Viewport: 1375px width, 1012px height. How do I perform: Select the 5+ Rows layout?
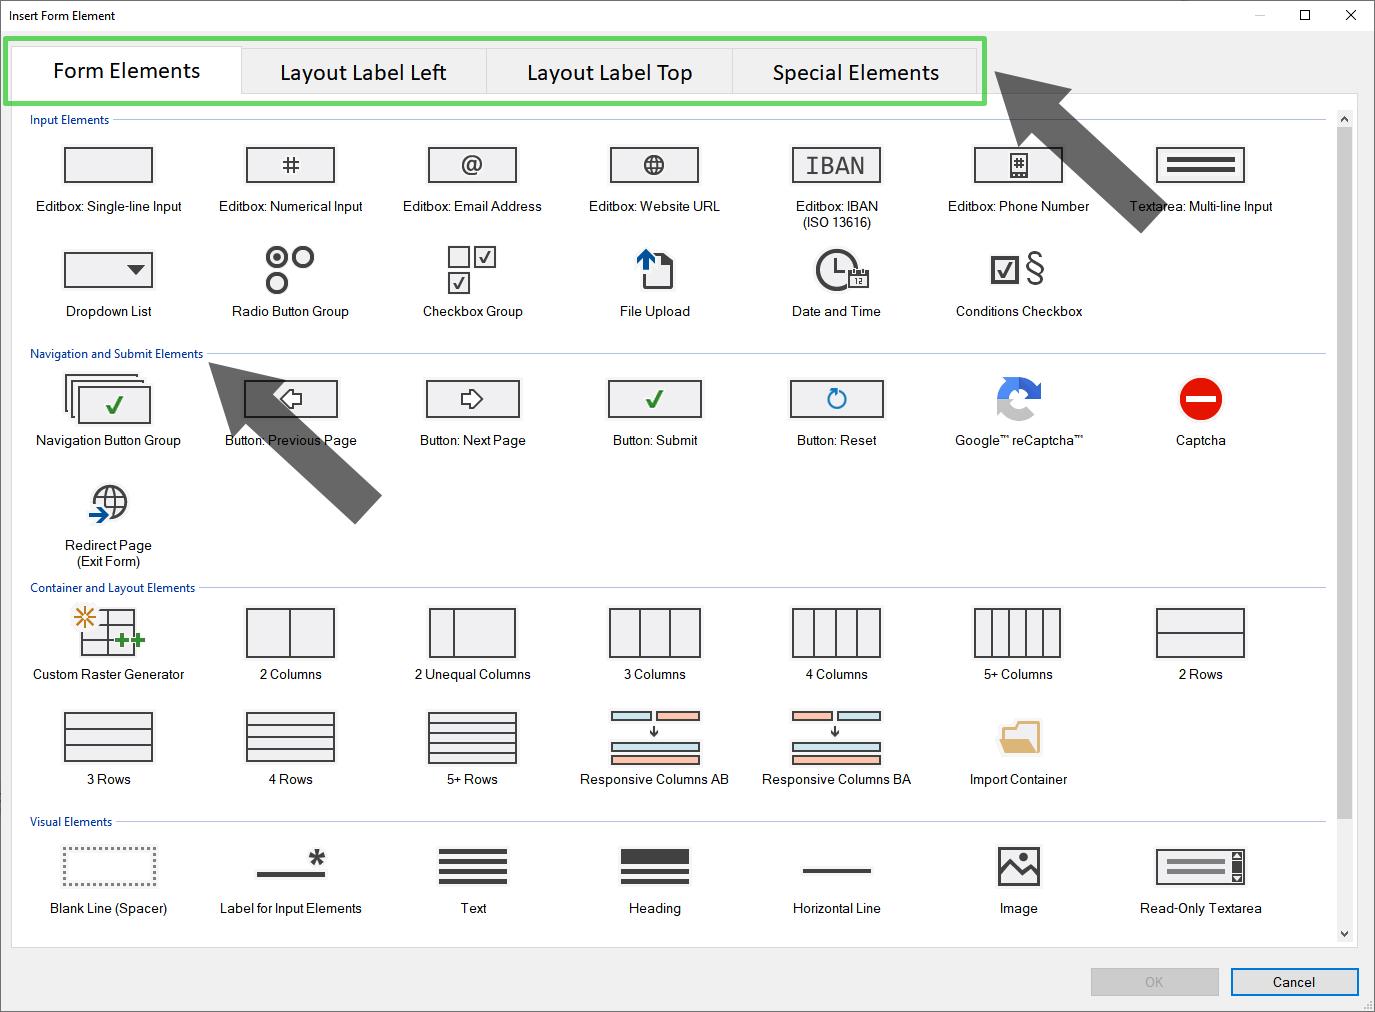coord(472,749)
